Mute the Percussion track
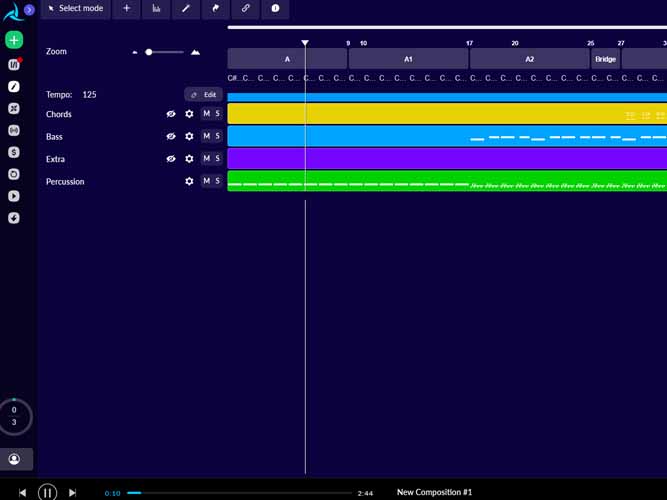 click(x=206, y=181)
